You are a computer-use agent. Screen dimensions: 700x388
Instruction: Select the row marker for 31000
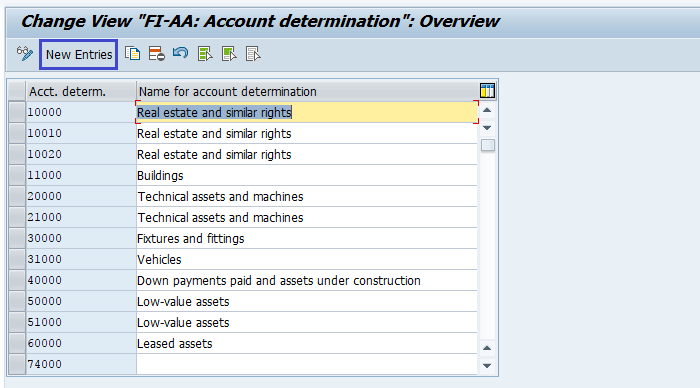tap(17, 259)
